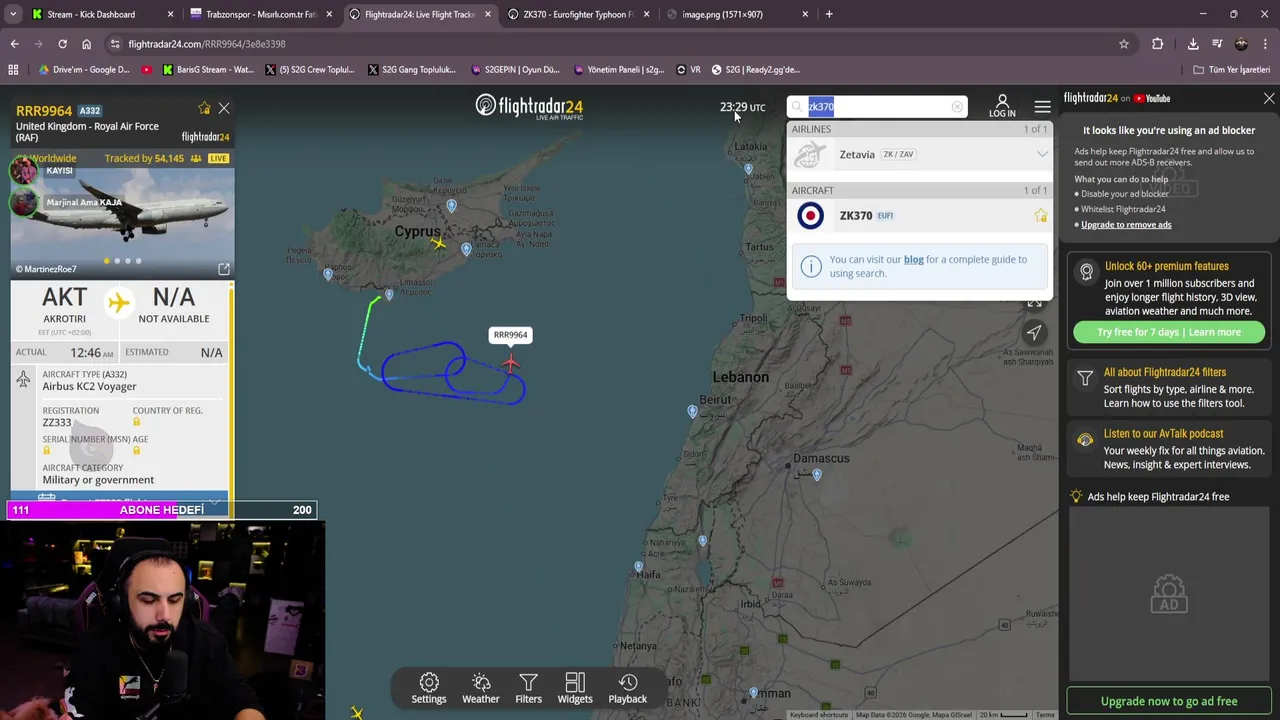Click the red RRR9964 aircraft on map

pyautogui.click(x=511, y=363)
